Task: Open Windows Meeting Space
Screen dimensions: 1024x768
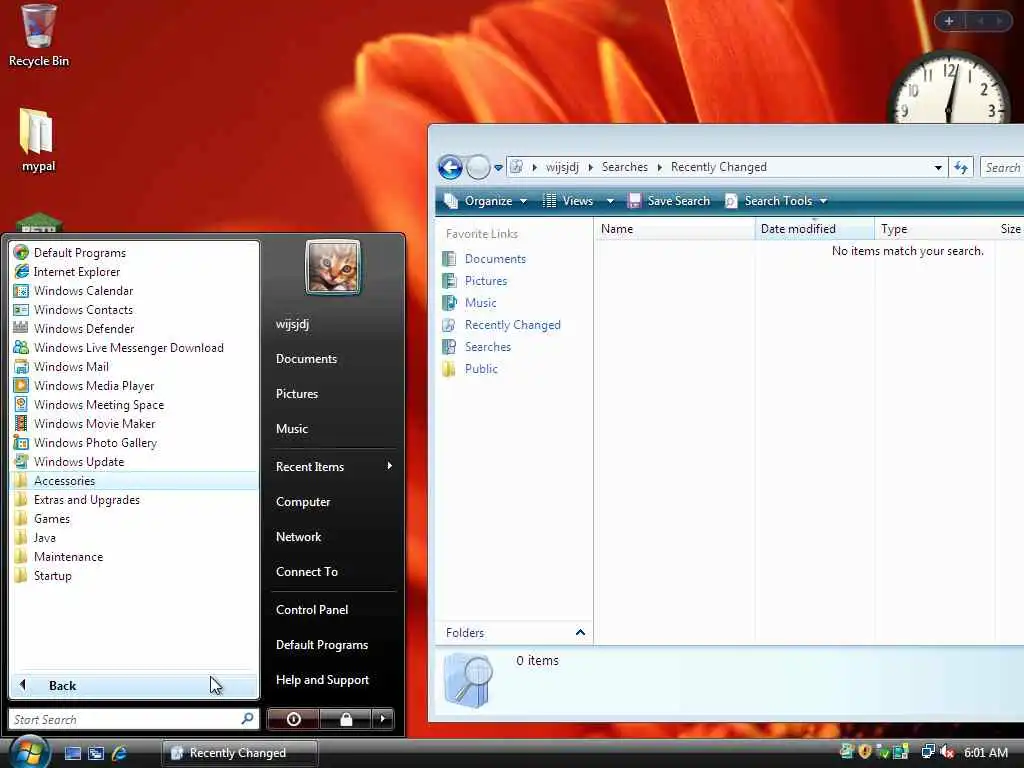Action: coord(135,404)
